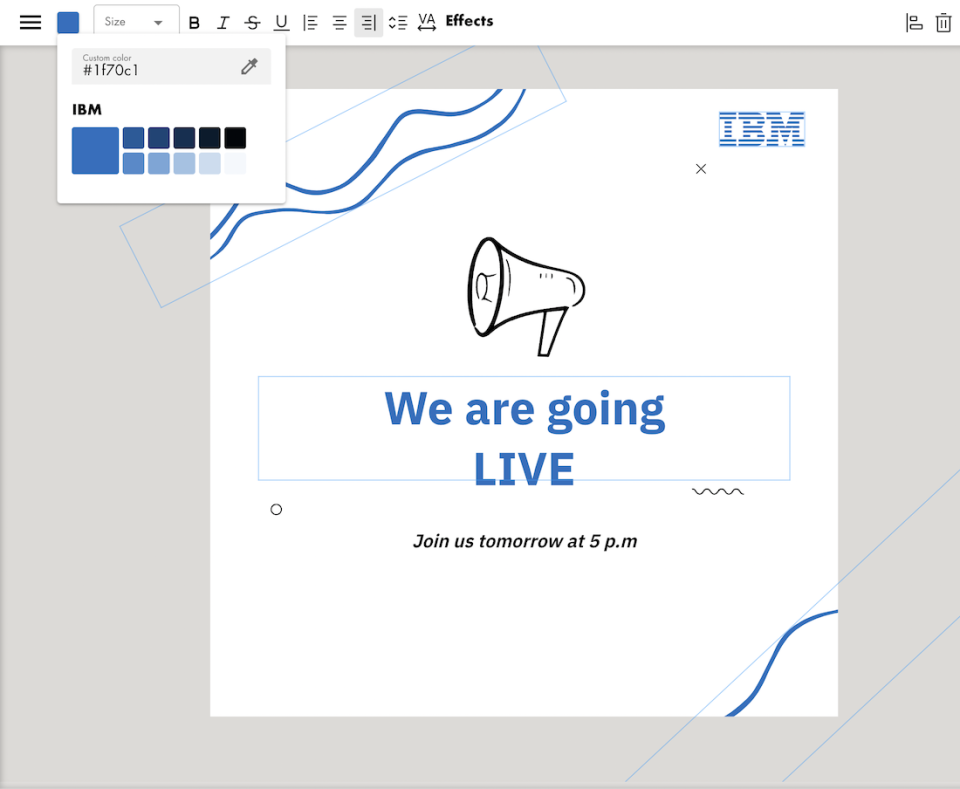Toggle italic text formatting
The width and height of the screenshot is (960, 789).
tap(223, 22)
